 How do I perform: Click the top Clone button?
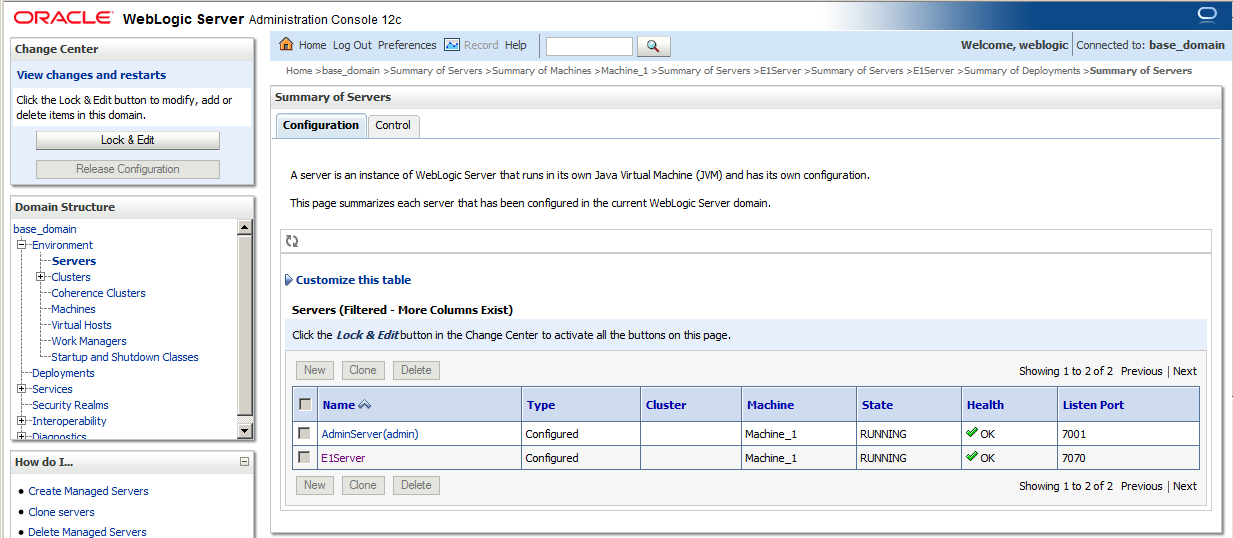[363, 370]
